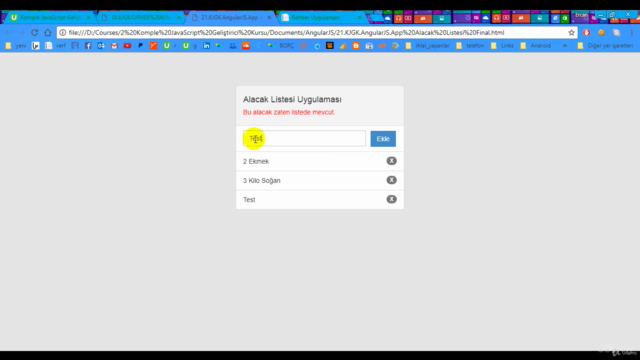Select the '21.KJGK.AngularJS.App' tab

[x=230, y=18]
